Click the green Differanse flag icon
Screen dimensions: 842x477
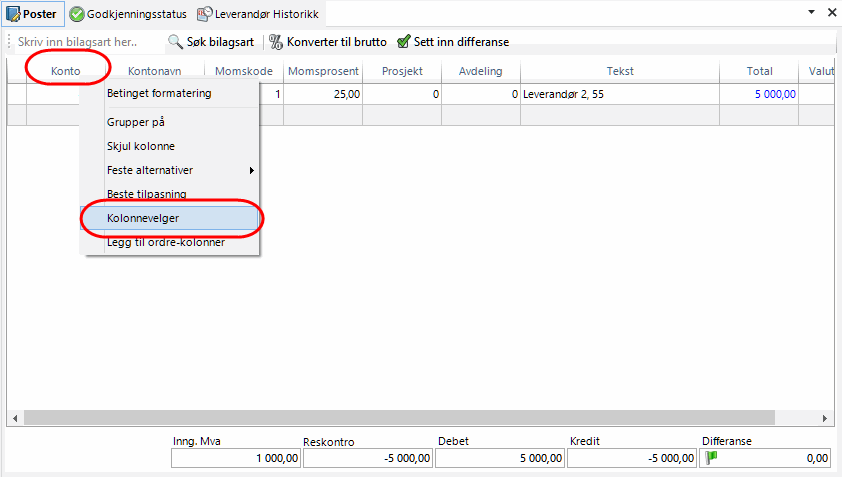point(712,457)
